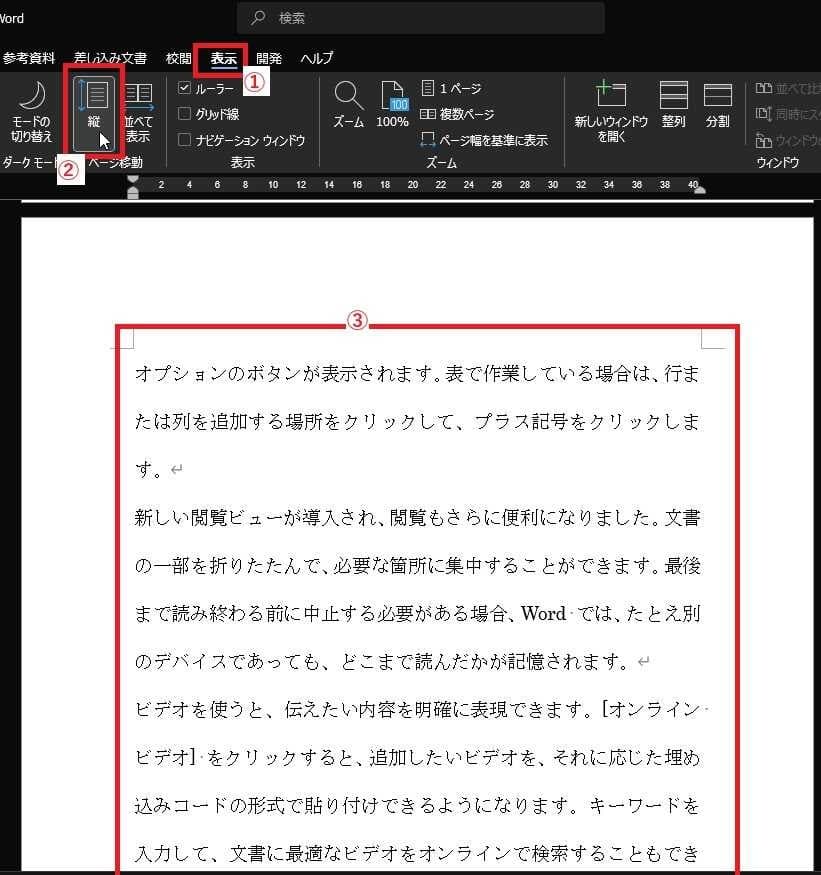Switch to the 校閲 (Review) tab
Image resolution: width=821 pixels, height=875 pixels.
point(178,58)
